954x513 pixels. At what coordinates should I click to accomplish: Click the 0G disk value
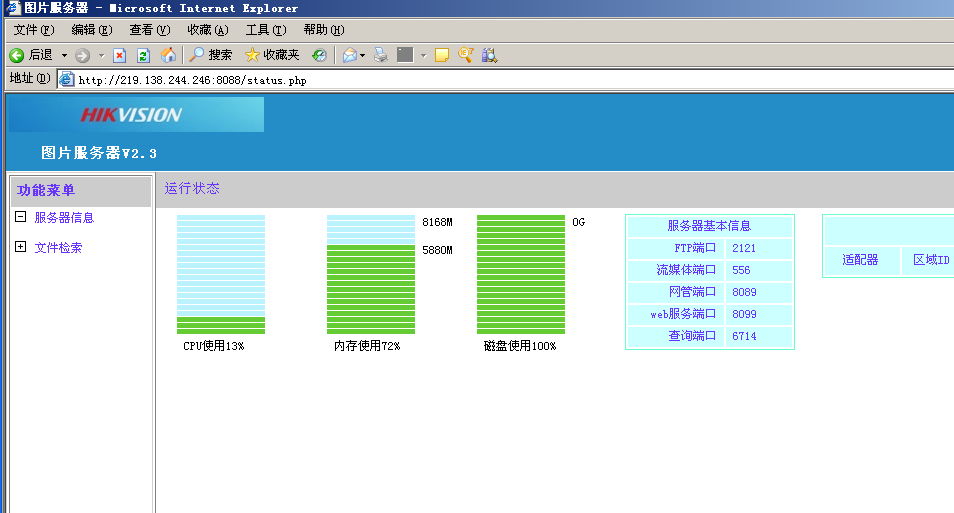[x=579, y=222]
